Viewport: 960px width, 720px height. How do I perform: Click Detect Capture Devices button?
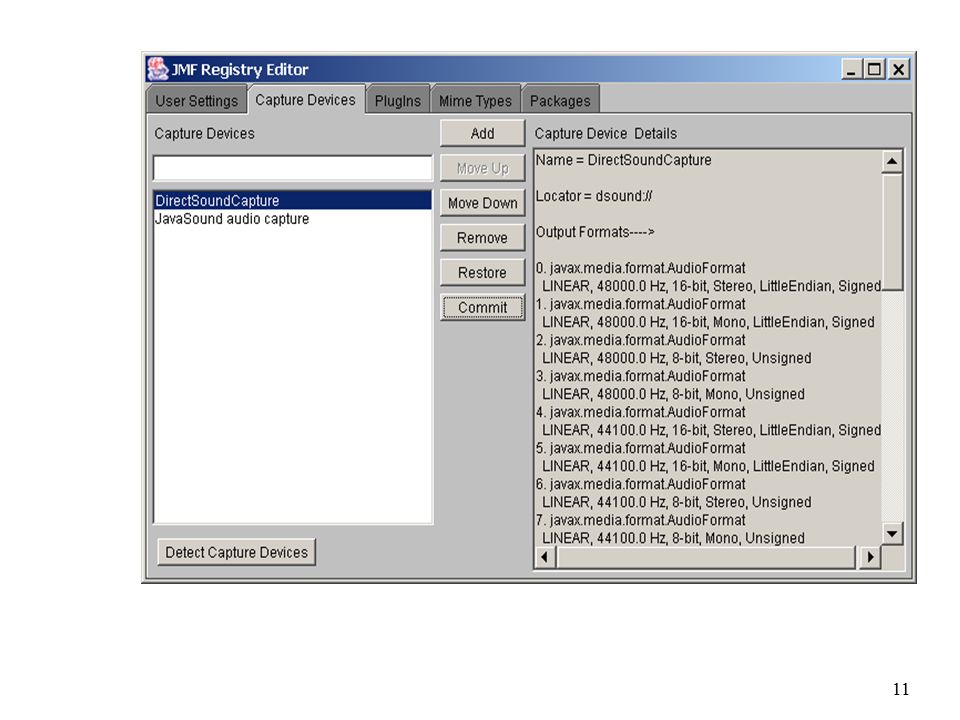click(236, 552)
